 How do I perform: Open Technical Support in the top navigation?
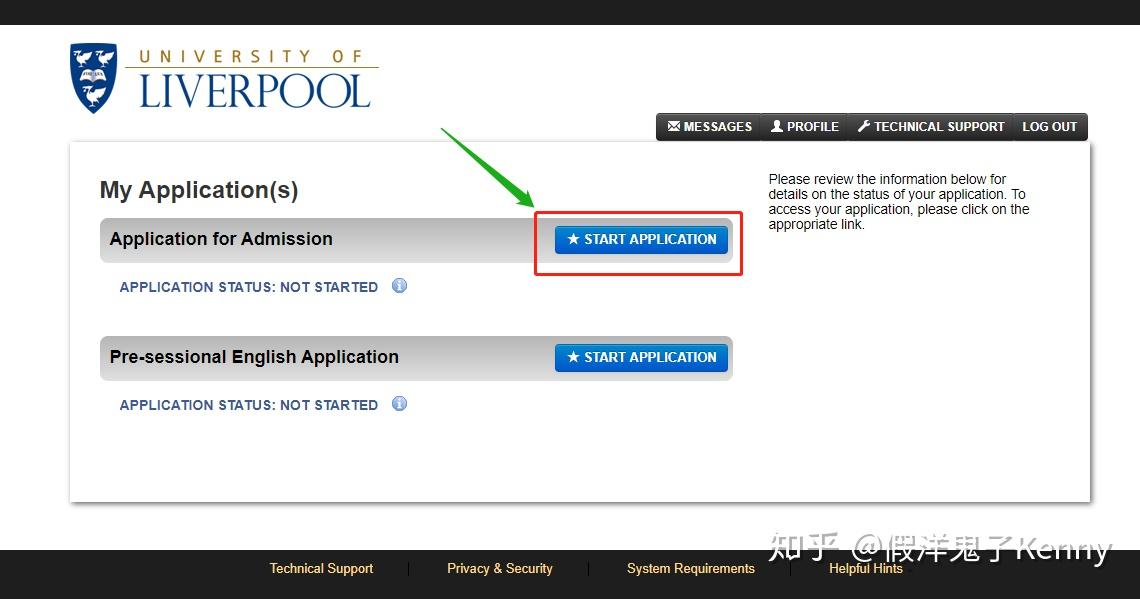[931, 126]
